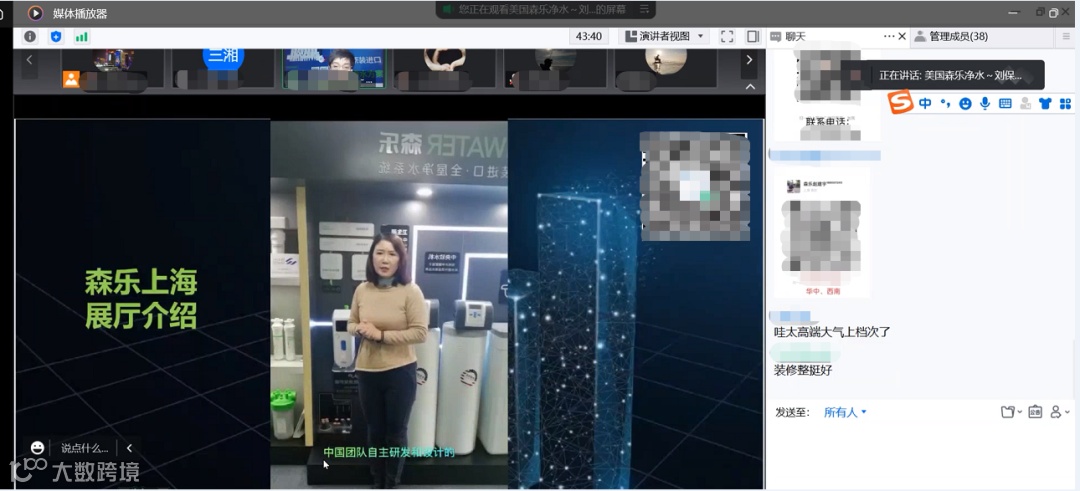Open the emoji reaction smiley button

pos(38,448)
